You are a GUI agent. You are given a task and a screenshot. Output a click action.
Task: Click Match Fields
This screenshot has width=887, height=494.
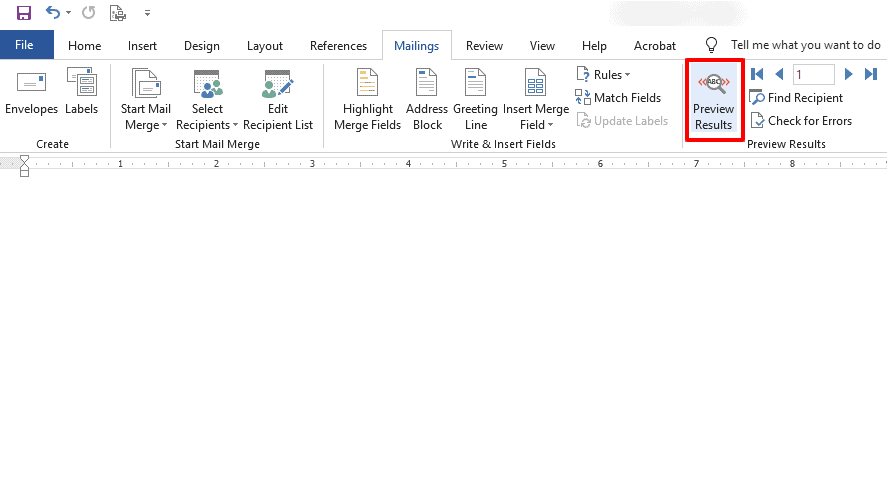pos(618,98)
